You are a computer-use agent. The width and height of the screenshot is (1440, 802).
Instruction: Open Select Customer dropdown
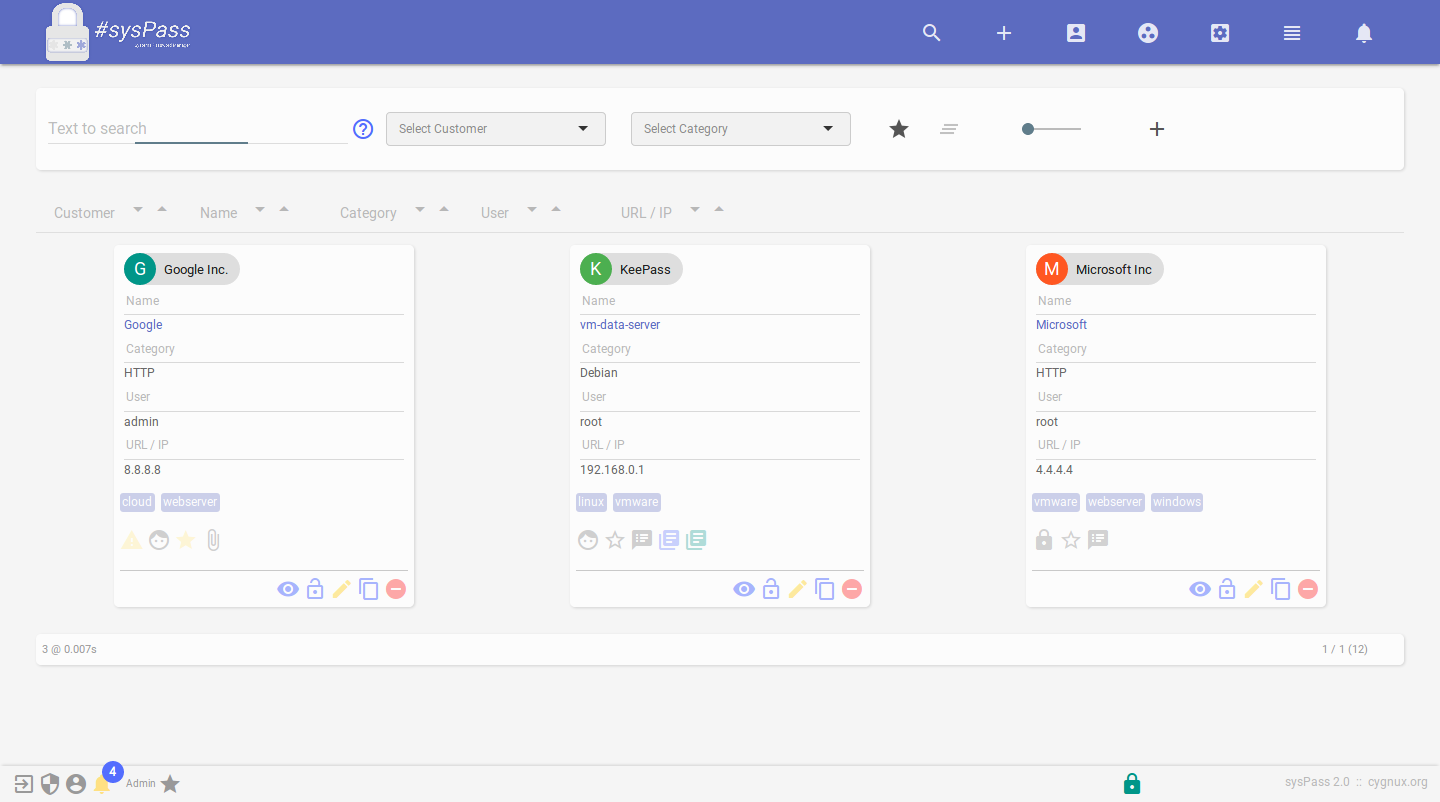pyautogui.click(x=496, y=129)
